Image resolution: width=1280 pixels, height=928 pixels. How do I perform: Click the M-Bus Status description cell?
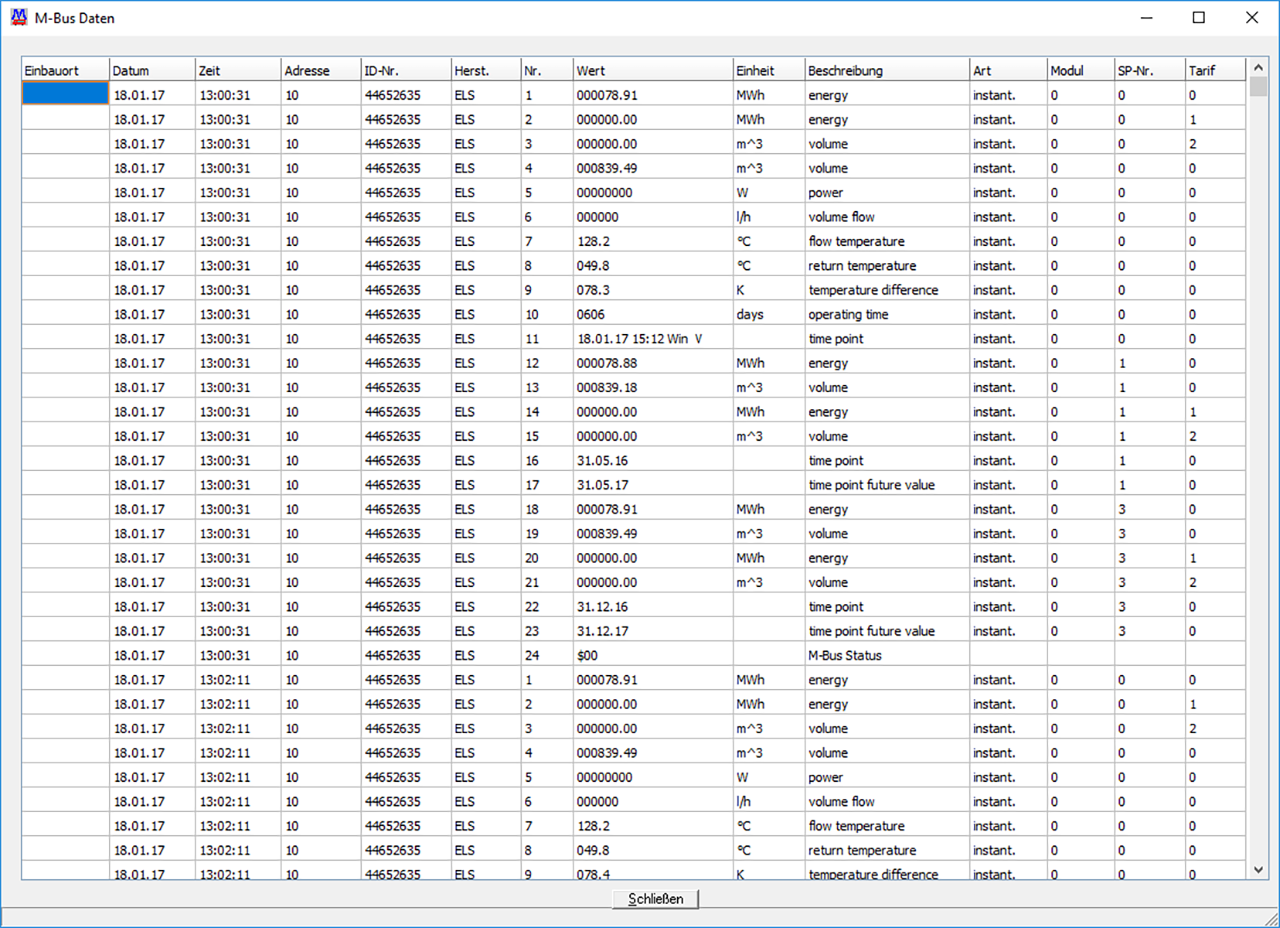886,656
